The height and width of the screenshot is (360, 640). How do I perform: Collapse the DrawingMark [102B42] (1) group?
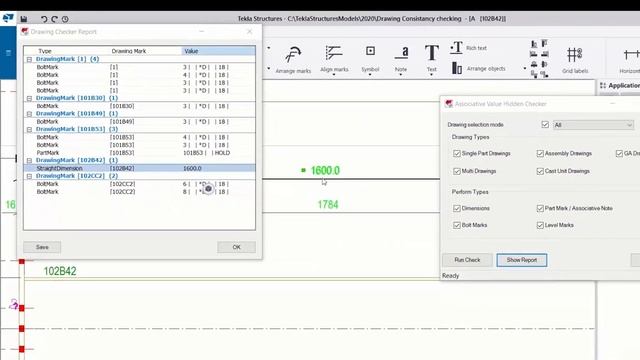(x=29, y=160)
